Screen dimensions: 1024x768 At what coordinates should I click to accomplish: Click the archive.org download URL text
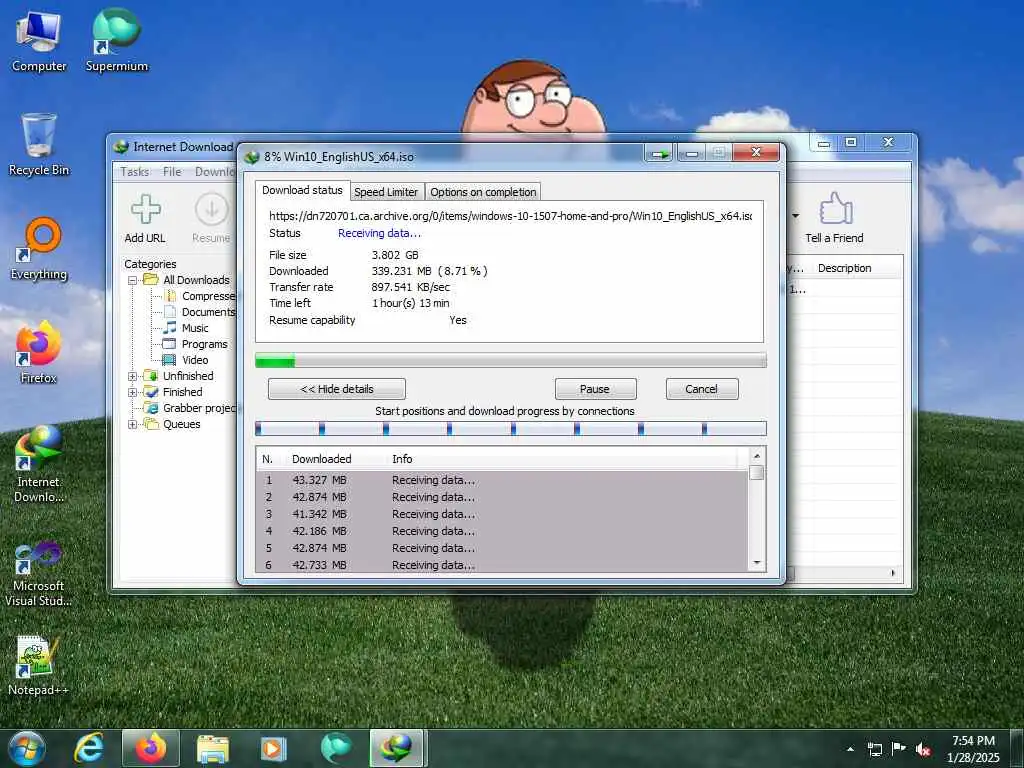511,216
